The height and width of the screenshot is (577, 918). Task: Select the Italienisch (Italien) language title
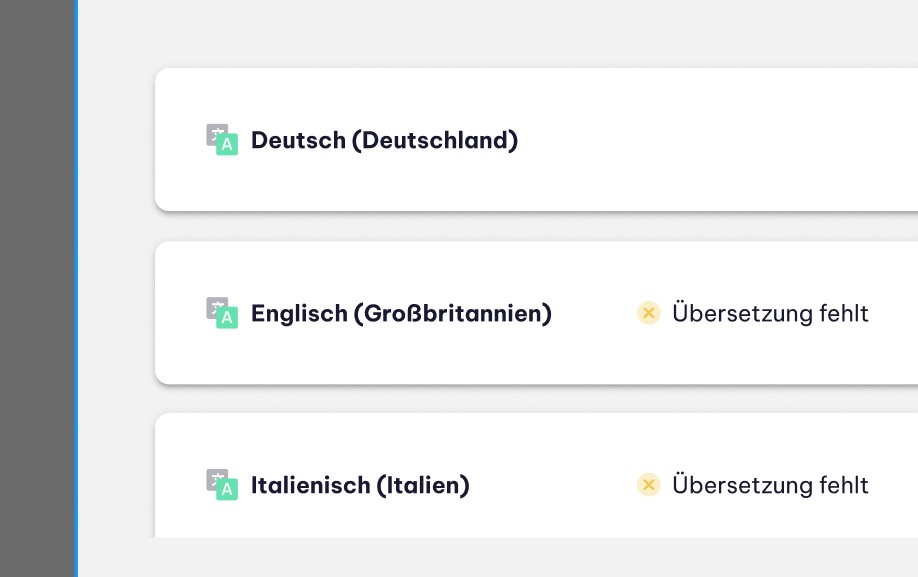tap(360, 485)
